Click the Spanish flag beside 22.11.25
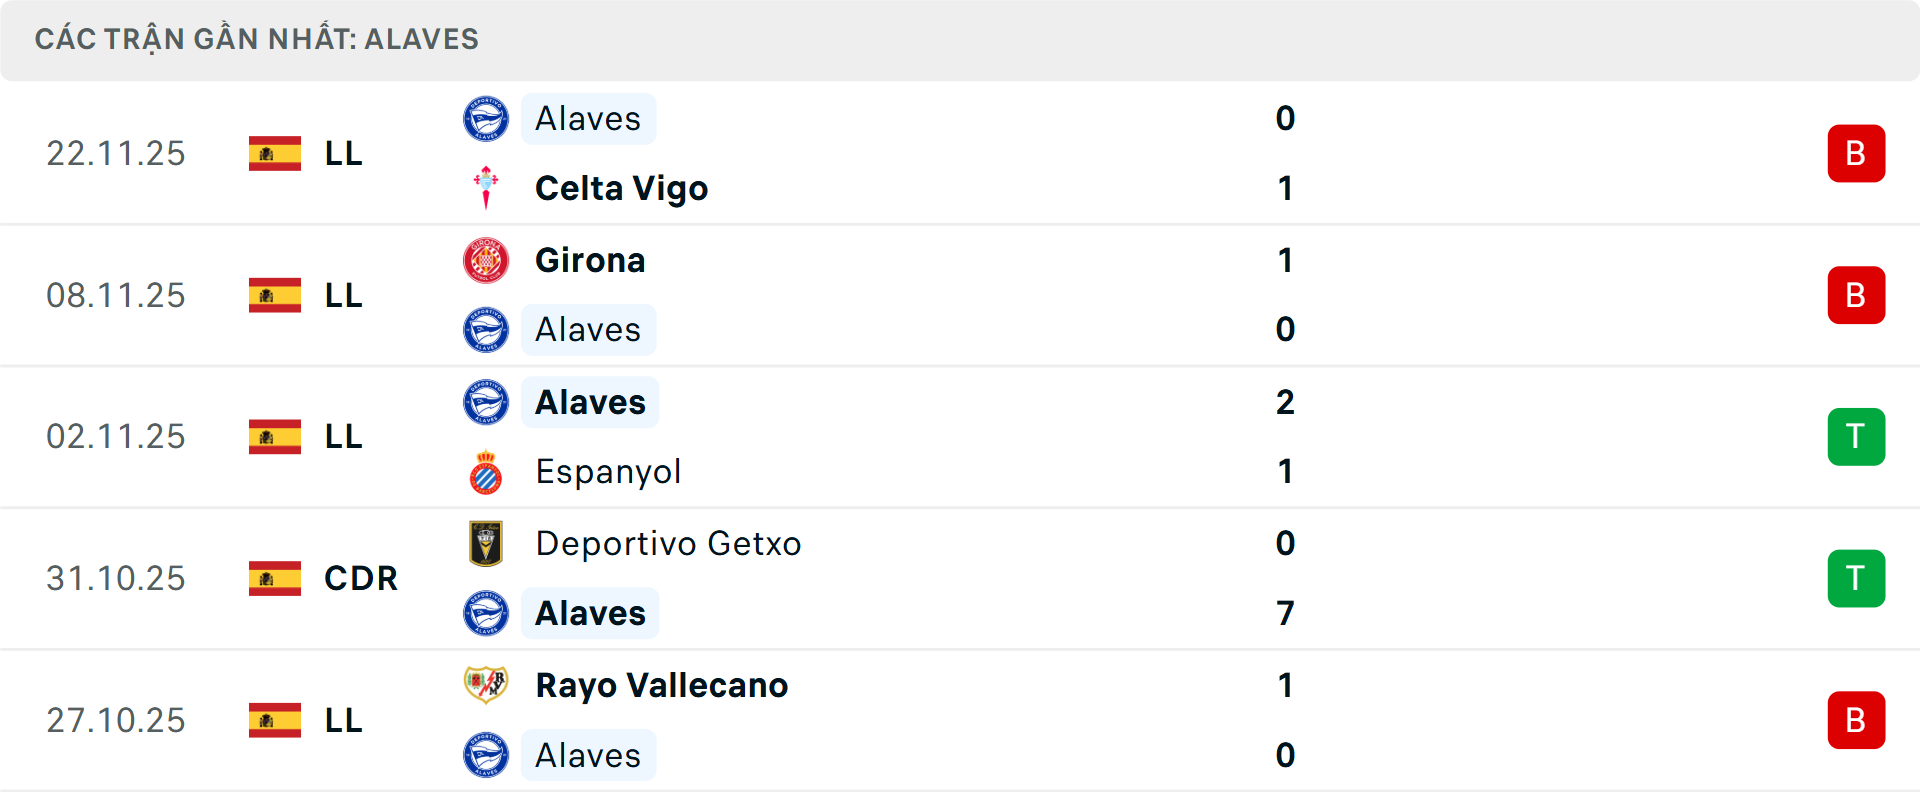The width and height of the screenshot is (1920, 792). click(273, 153)
